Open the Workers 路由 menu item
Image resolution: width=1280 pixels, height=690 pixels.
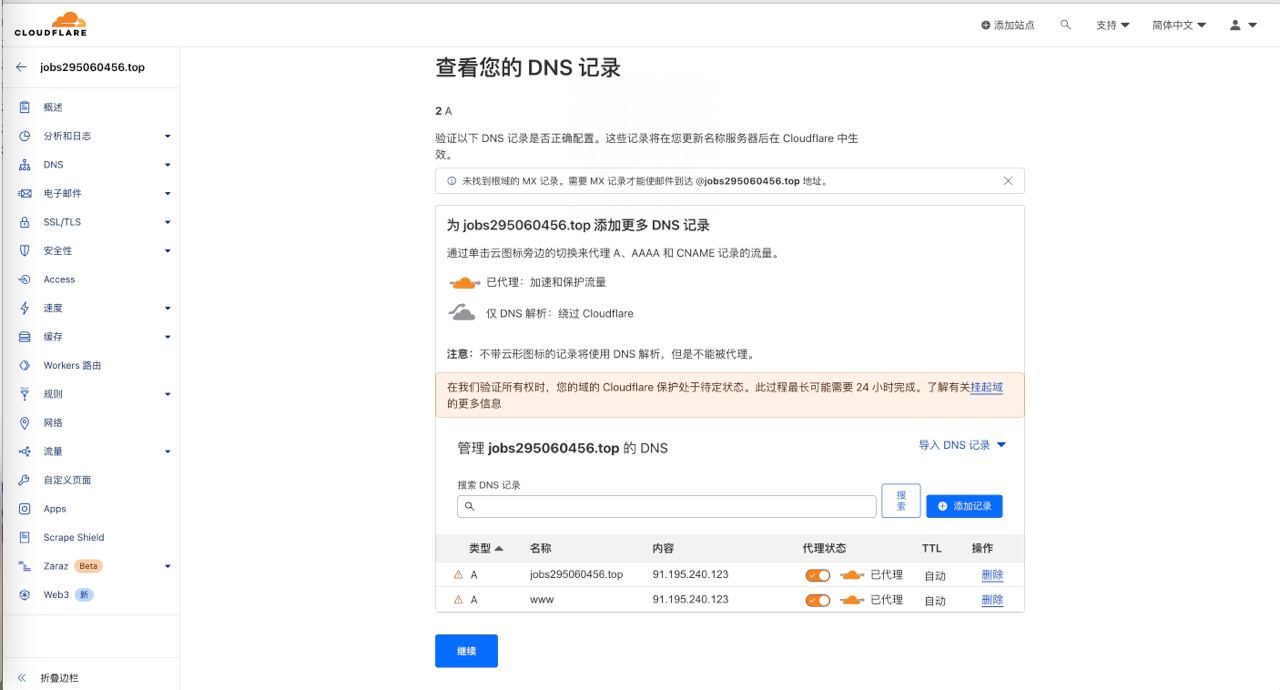pyautogui.click(x=72, y=366)
